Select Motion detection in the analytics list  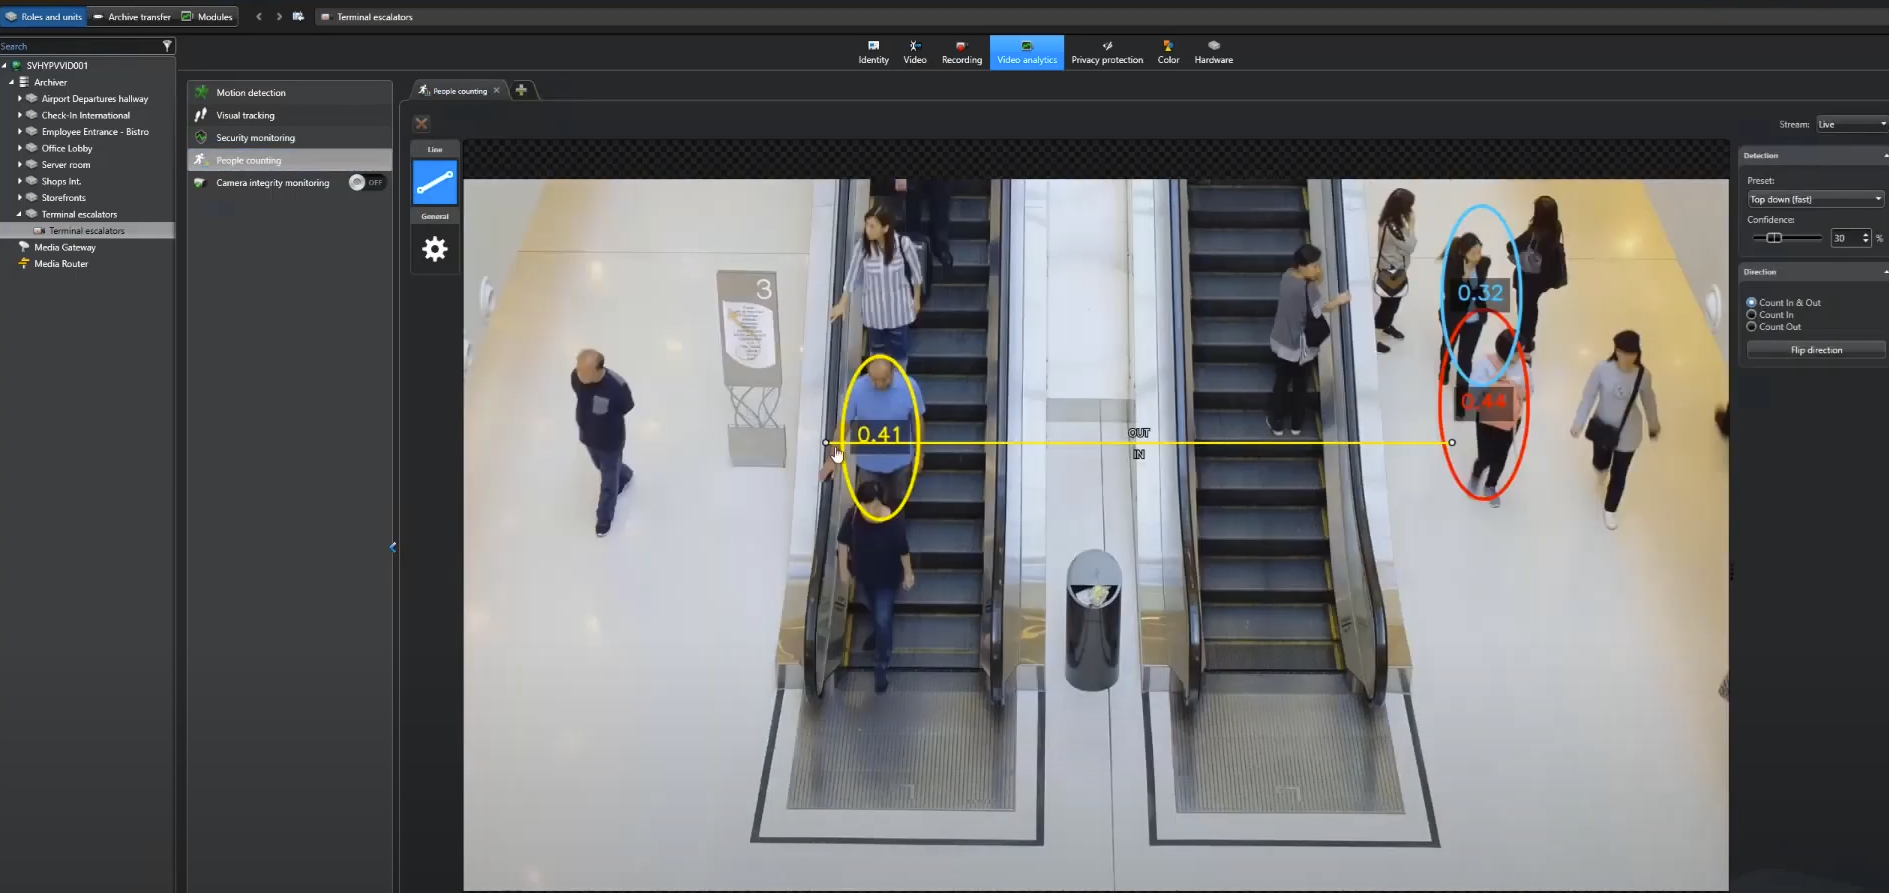click(x=251, y=93)
